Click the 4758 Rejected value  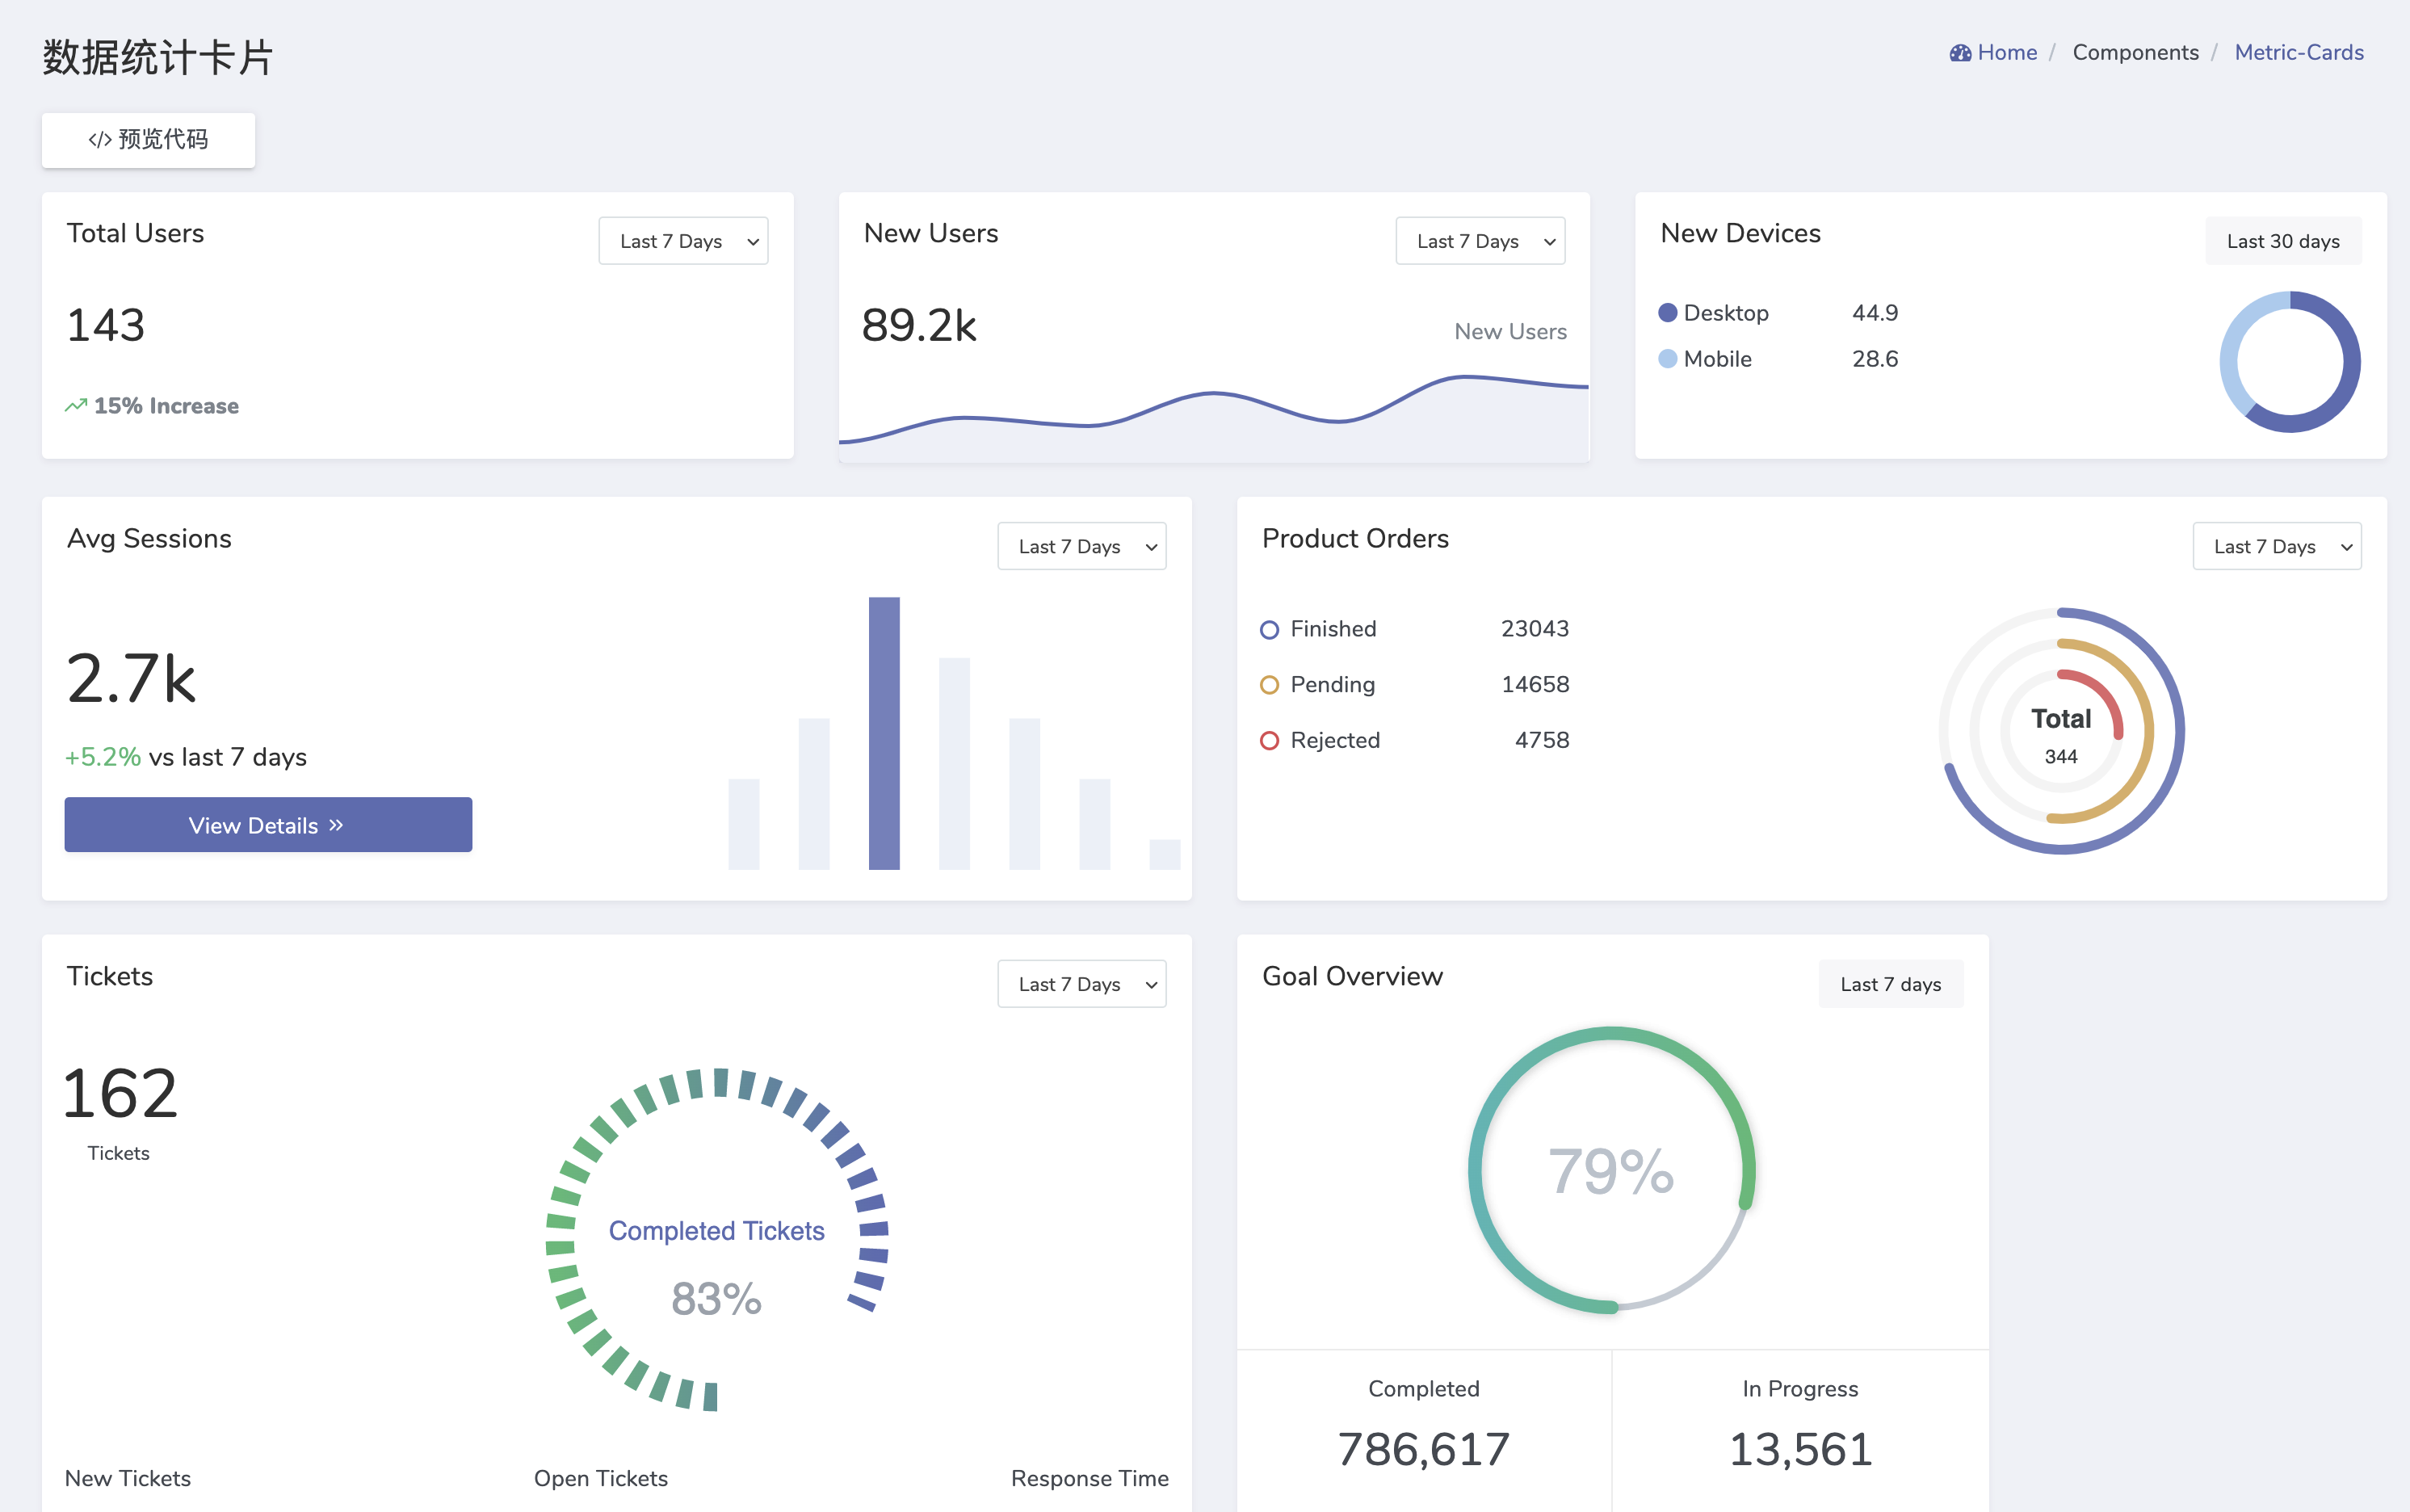coord(1541,741)
